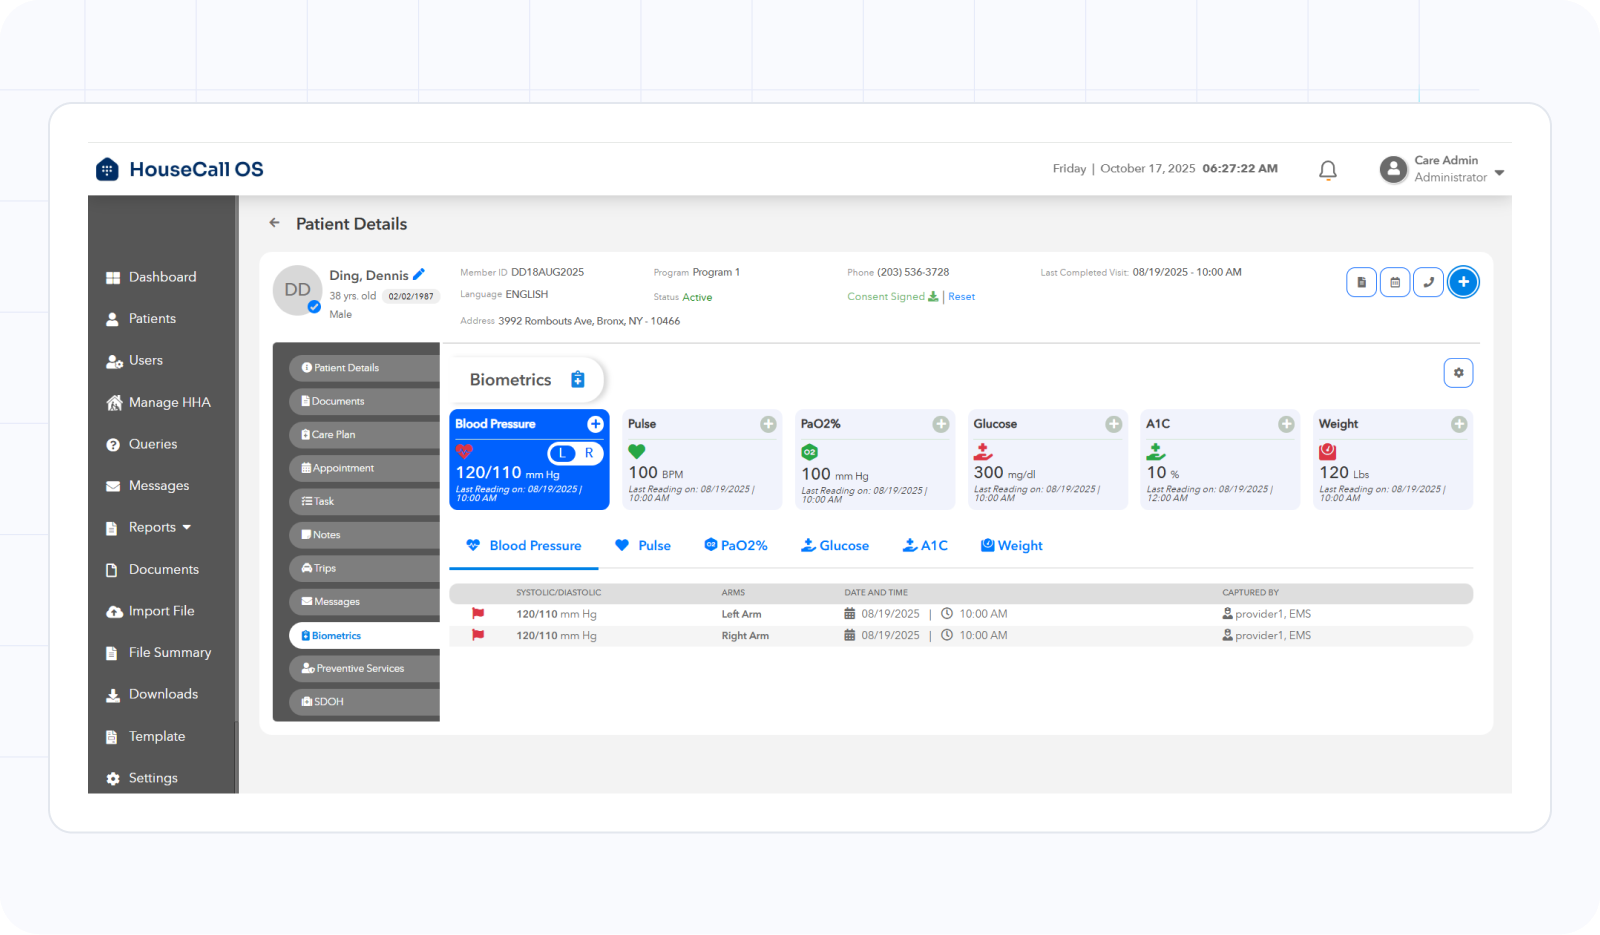Switch Blood Pressure card to L arm
The width and height of the screenshot is (1600, 935).
(x=562, y=453)
